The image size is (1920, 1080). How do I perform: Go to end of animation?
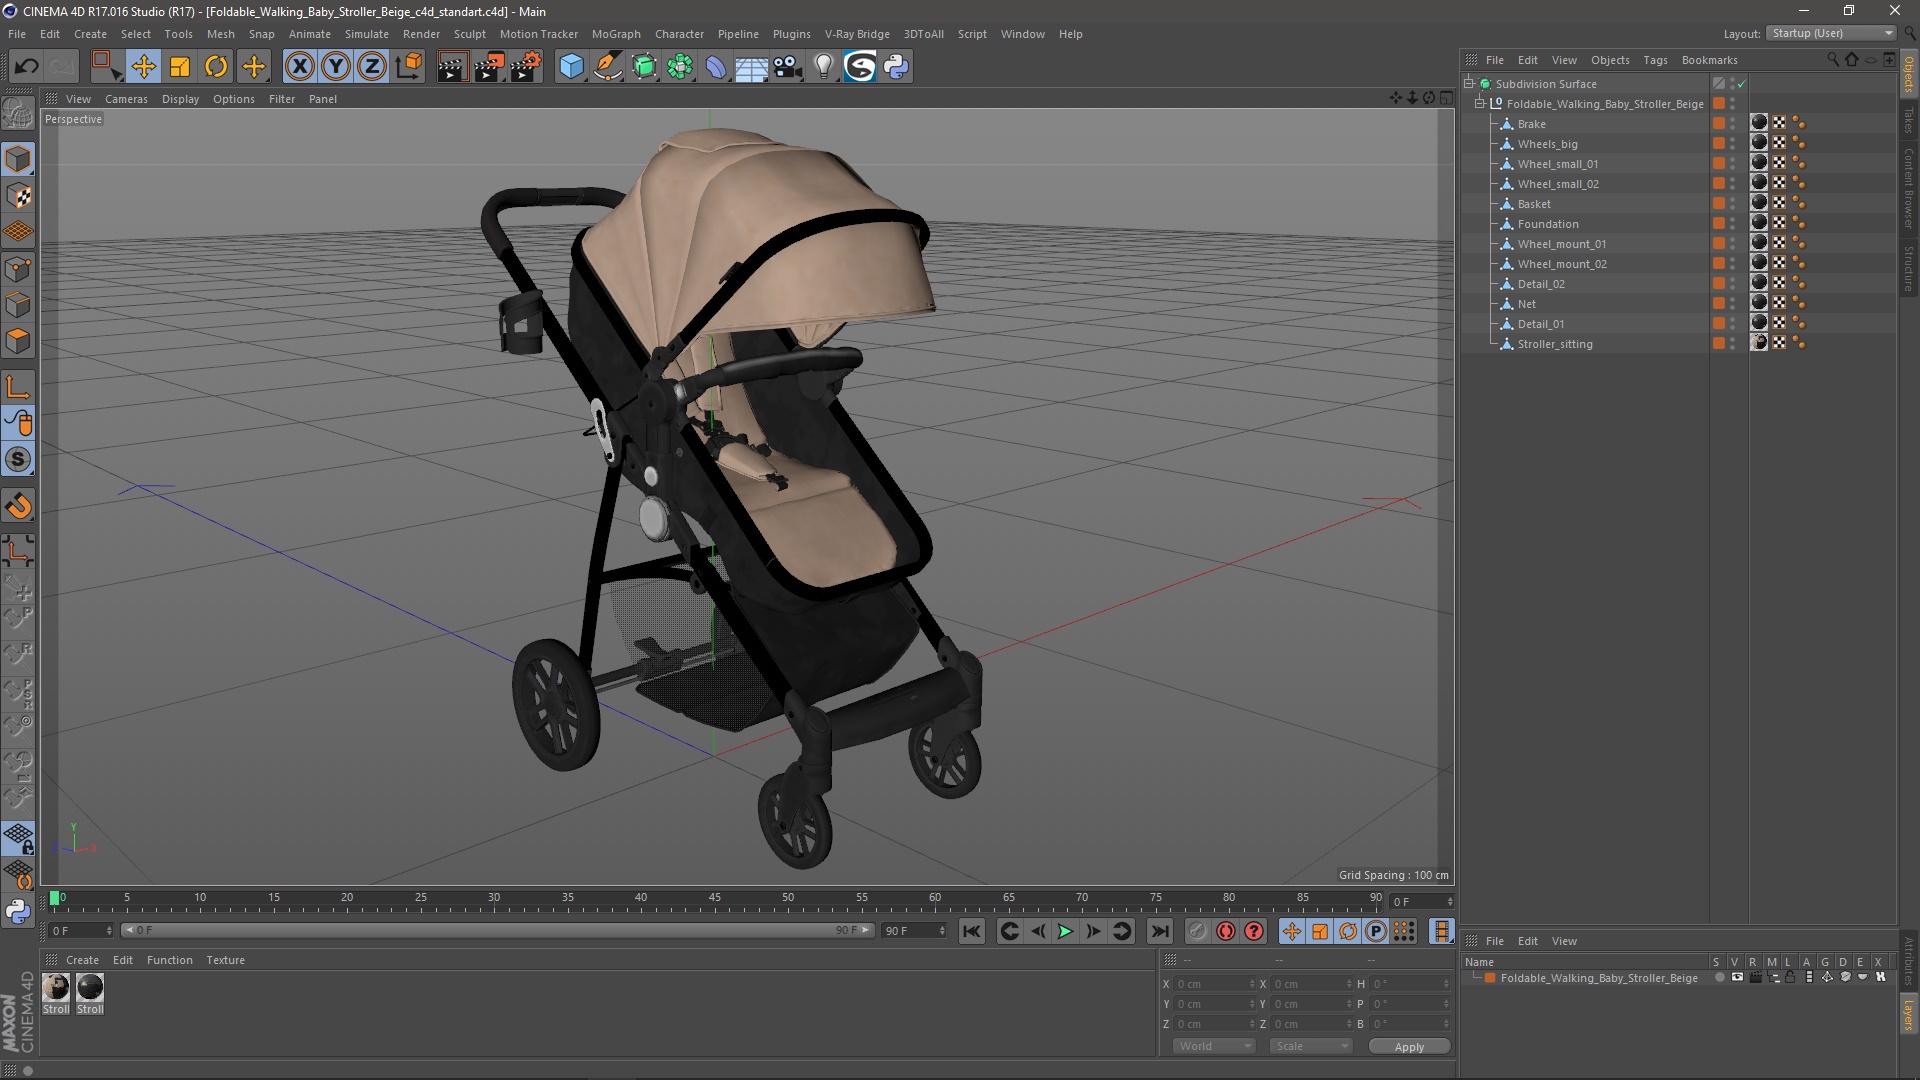tap(1159, 931)
